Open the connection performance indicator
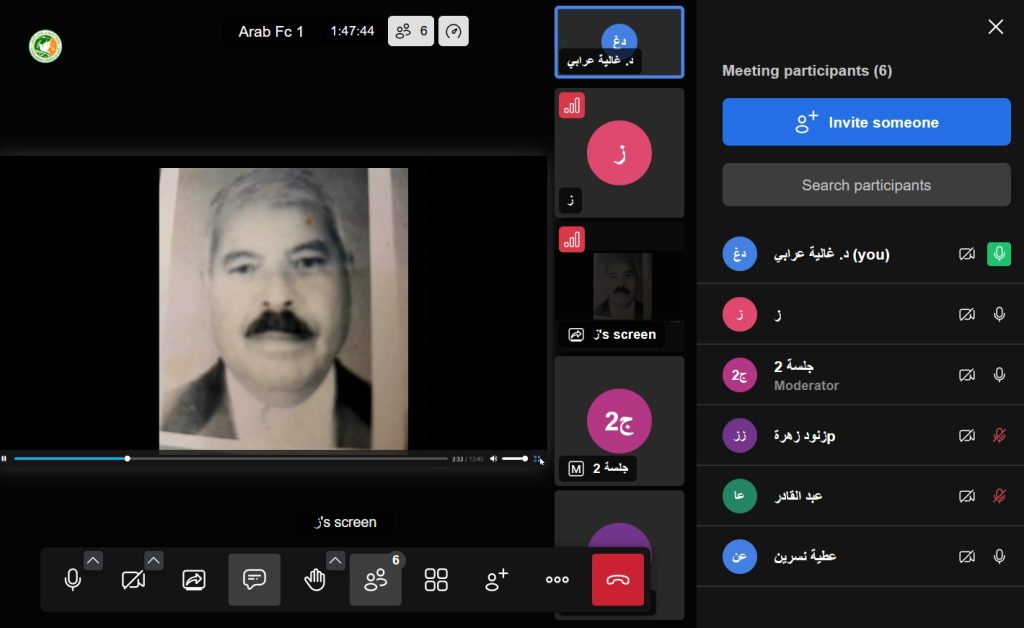1024x628 pixels. (453, 31)
